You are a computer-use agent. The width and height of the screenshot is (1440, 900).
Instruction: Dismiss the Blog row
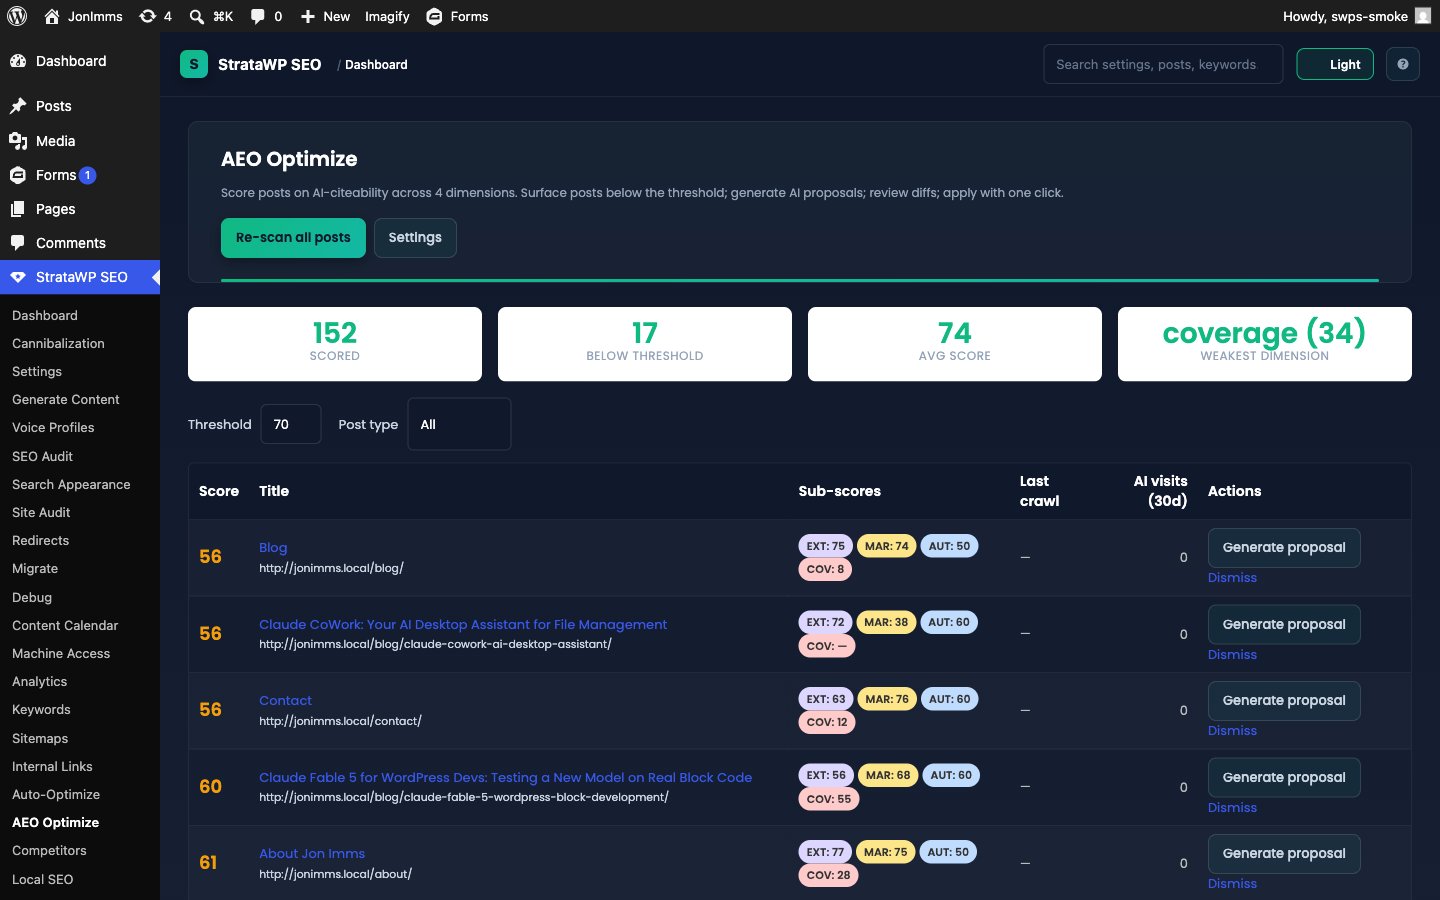(1232, 578)
